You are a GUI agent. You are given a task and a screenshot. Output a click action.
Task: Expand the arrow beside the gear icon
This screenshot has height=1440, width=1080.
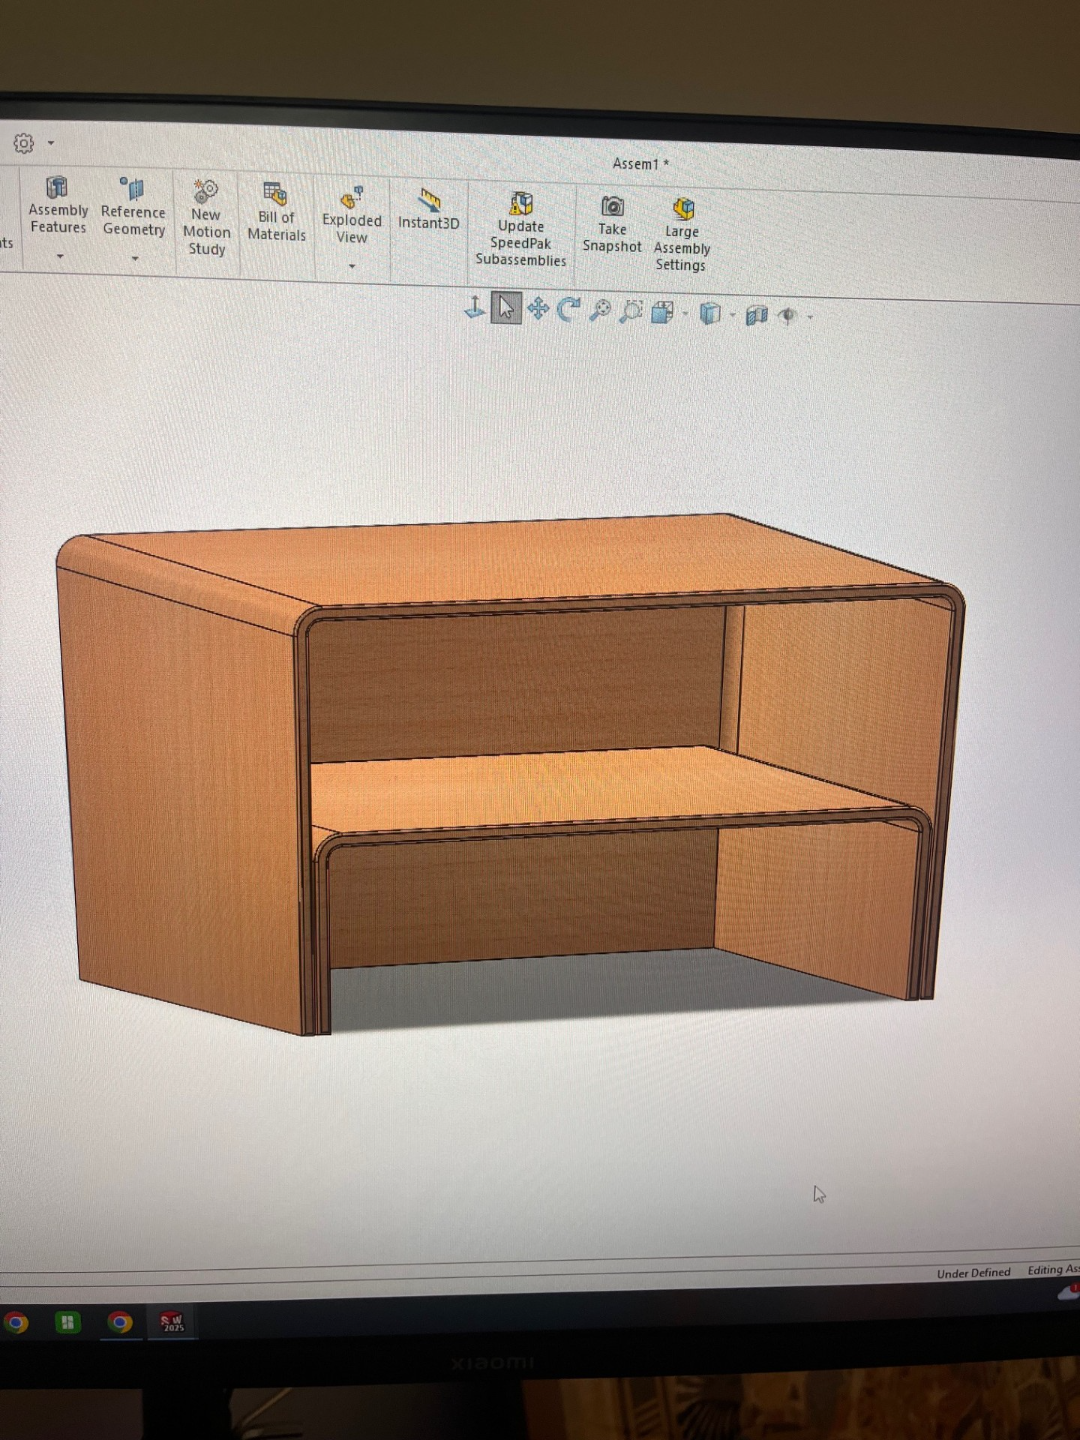pyautogui.click(x=51, y=144)
